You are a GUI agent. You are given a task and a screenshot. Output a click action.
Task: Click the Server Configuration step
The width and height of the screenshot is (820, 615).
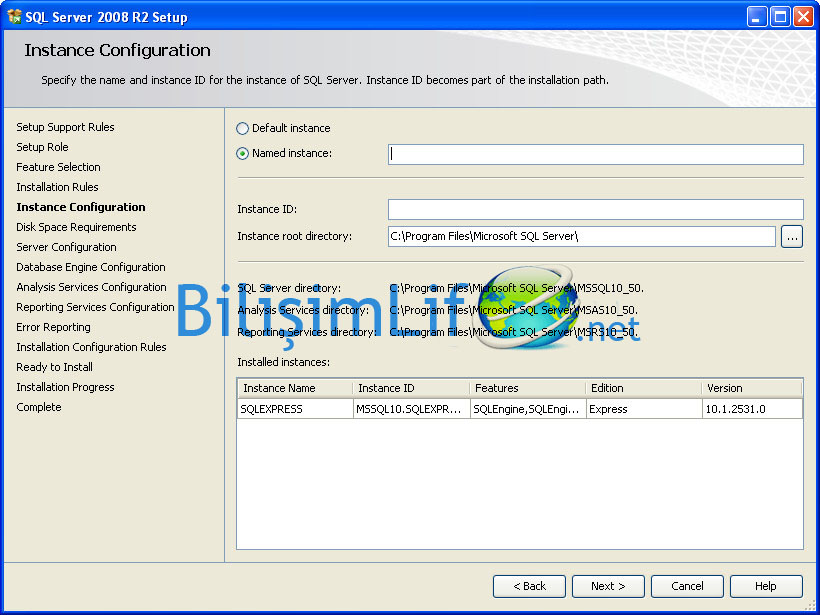[x=66, y=247]
